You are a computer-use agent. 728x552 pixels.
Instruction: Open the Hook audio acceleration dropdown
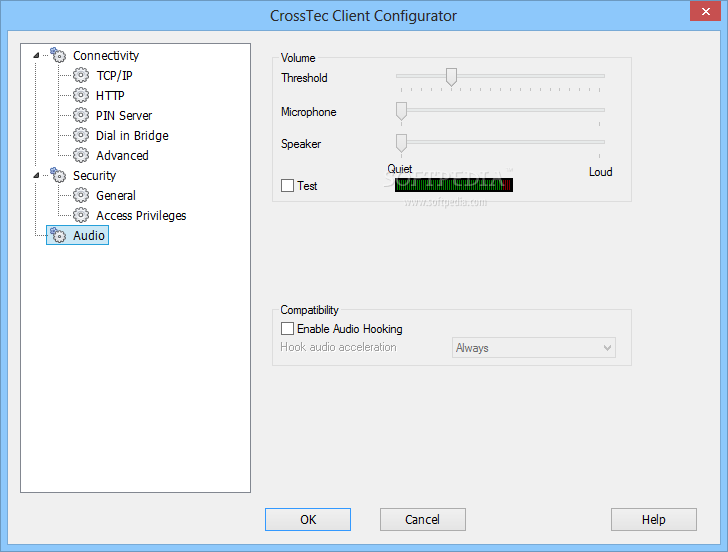[533, 348]
